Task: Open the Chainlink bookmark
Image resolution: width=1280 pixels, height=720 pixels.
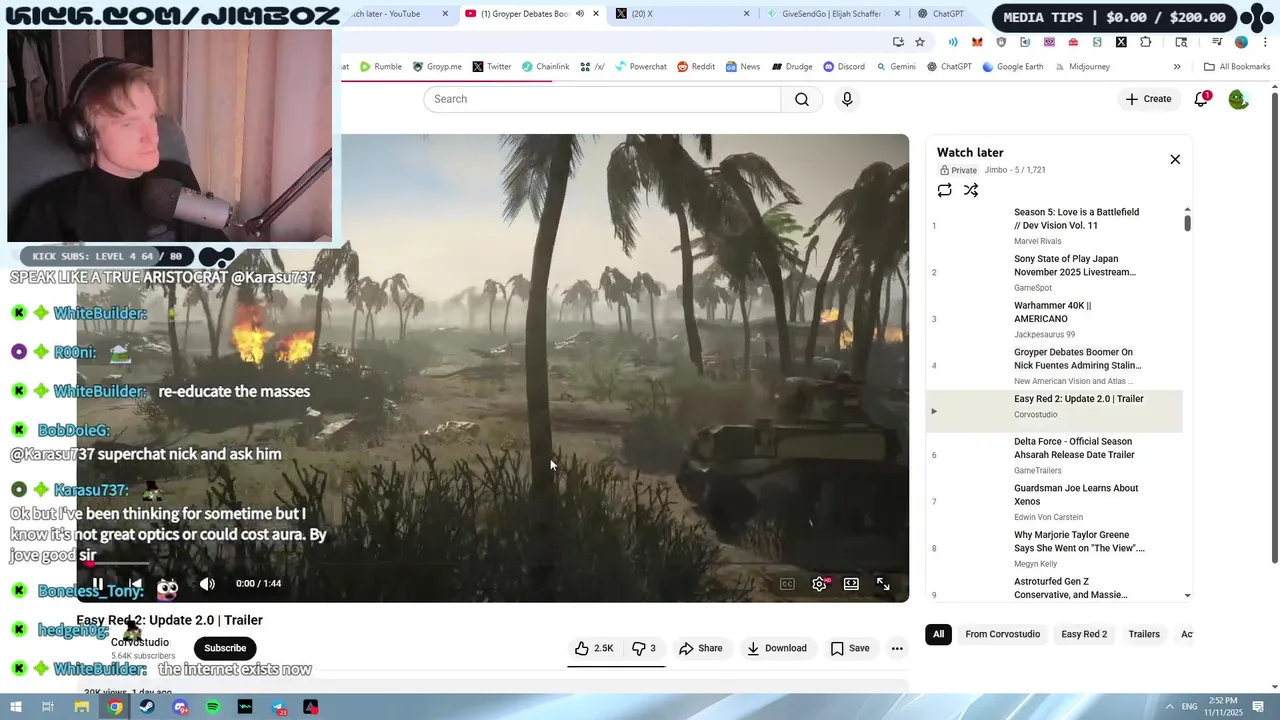Action: [545, 67]
